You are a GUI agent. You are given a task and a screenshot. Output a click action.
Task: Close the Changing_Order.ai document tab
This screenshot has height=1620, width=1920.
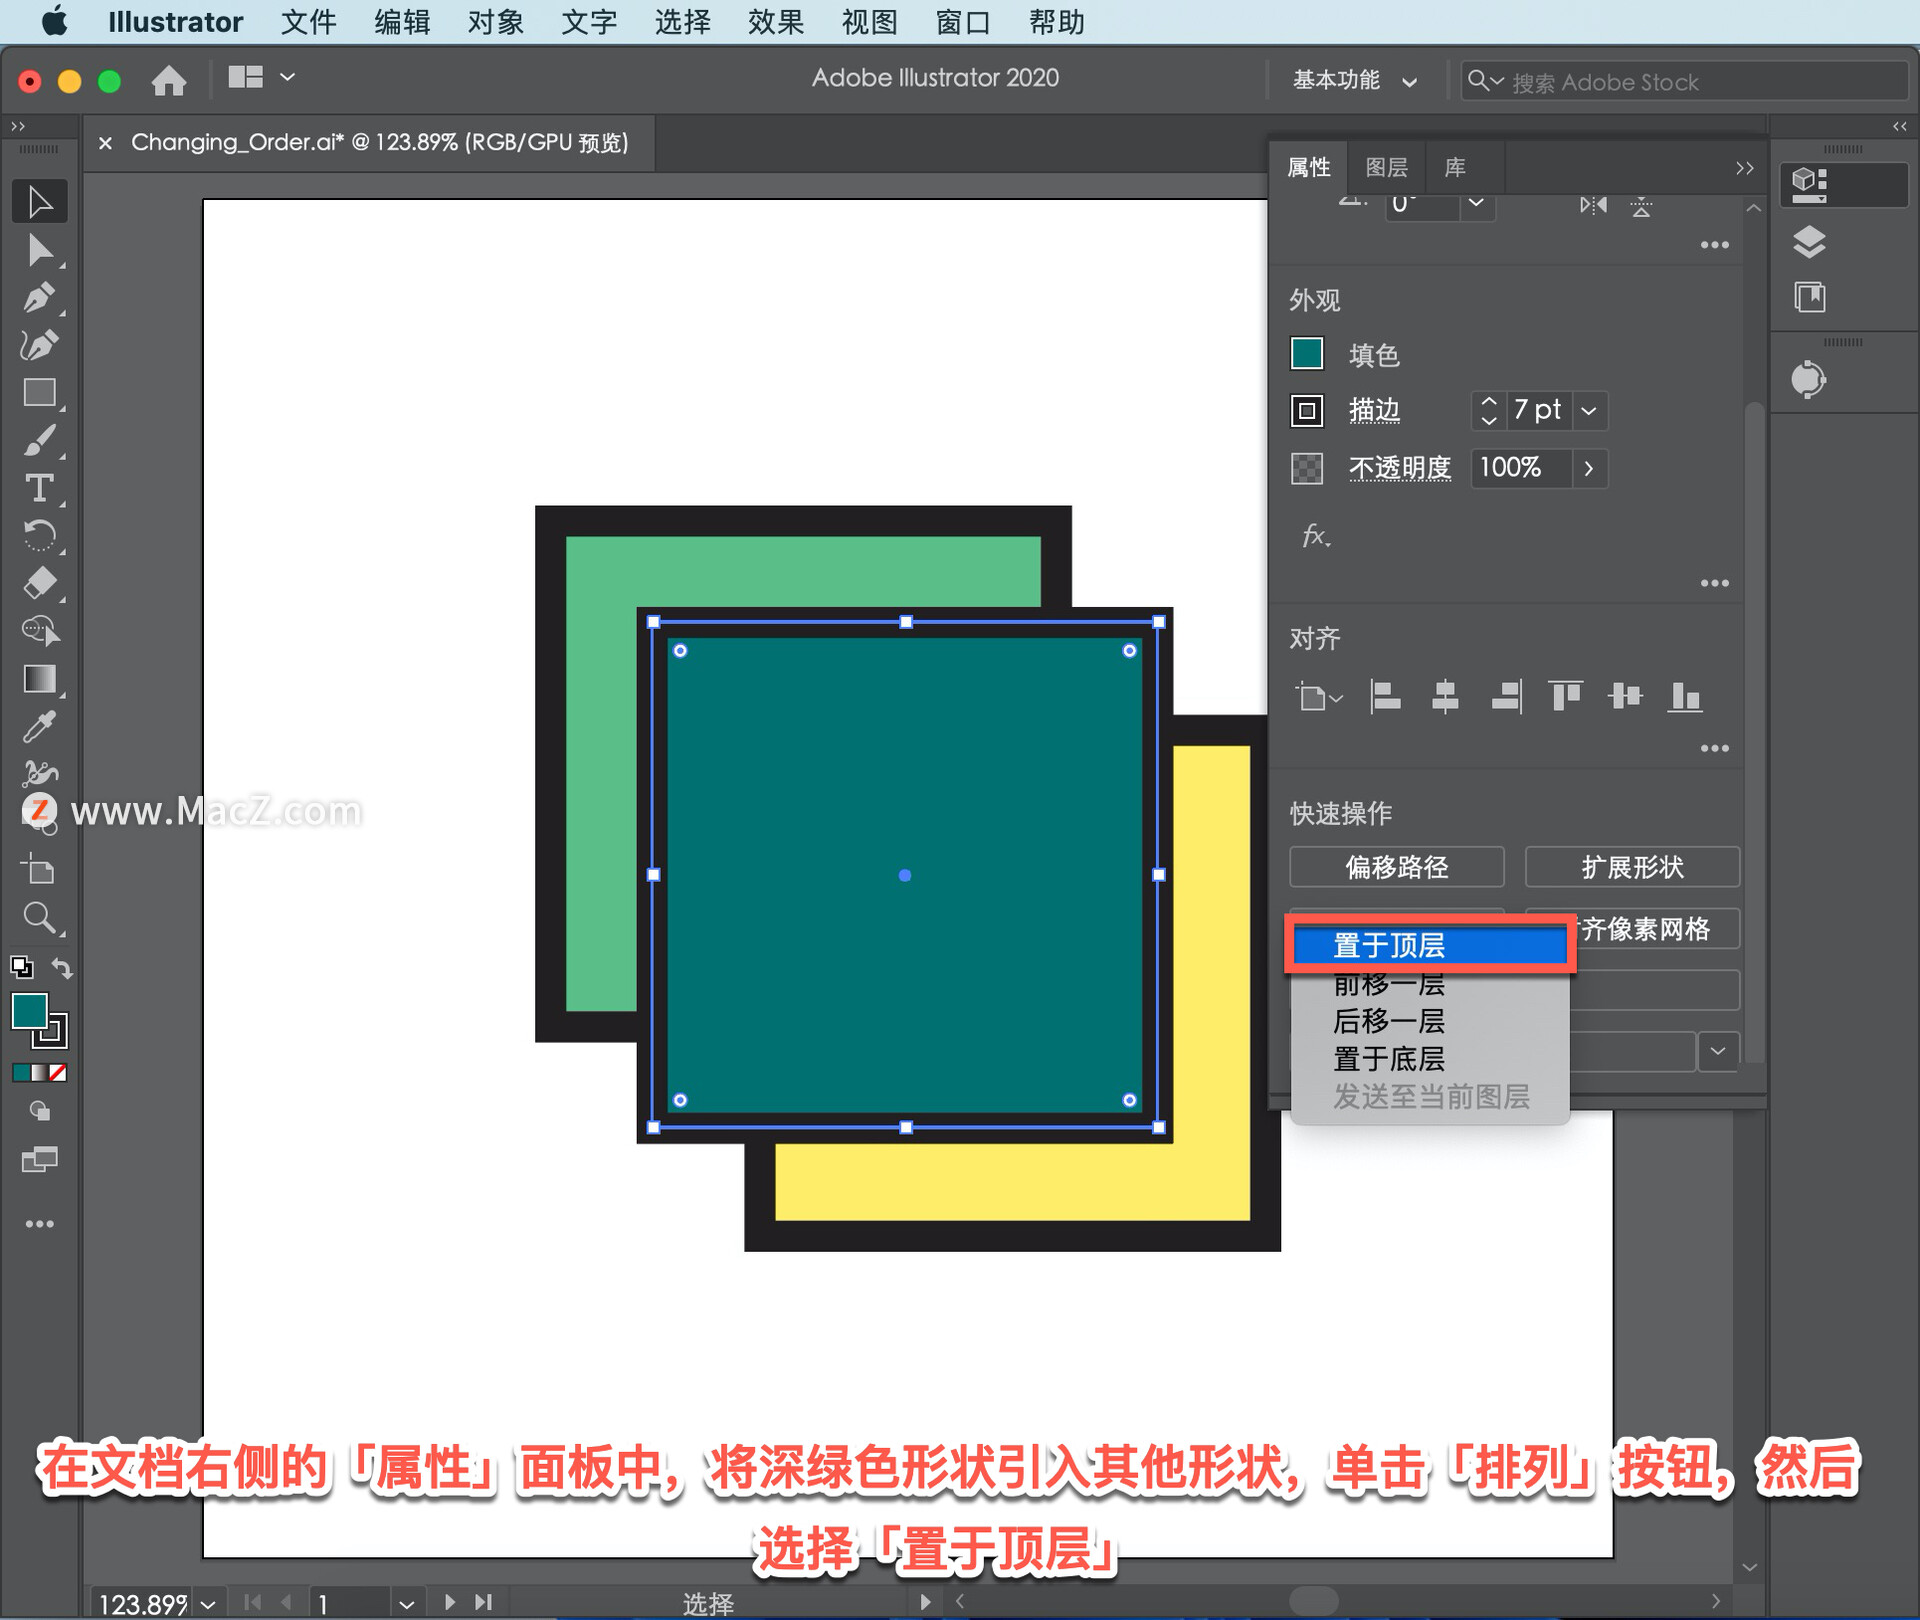tap(105, 143)
